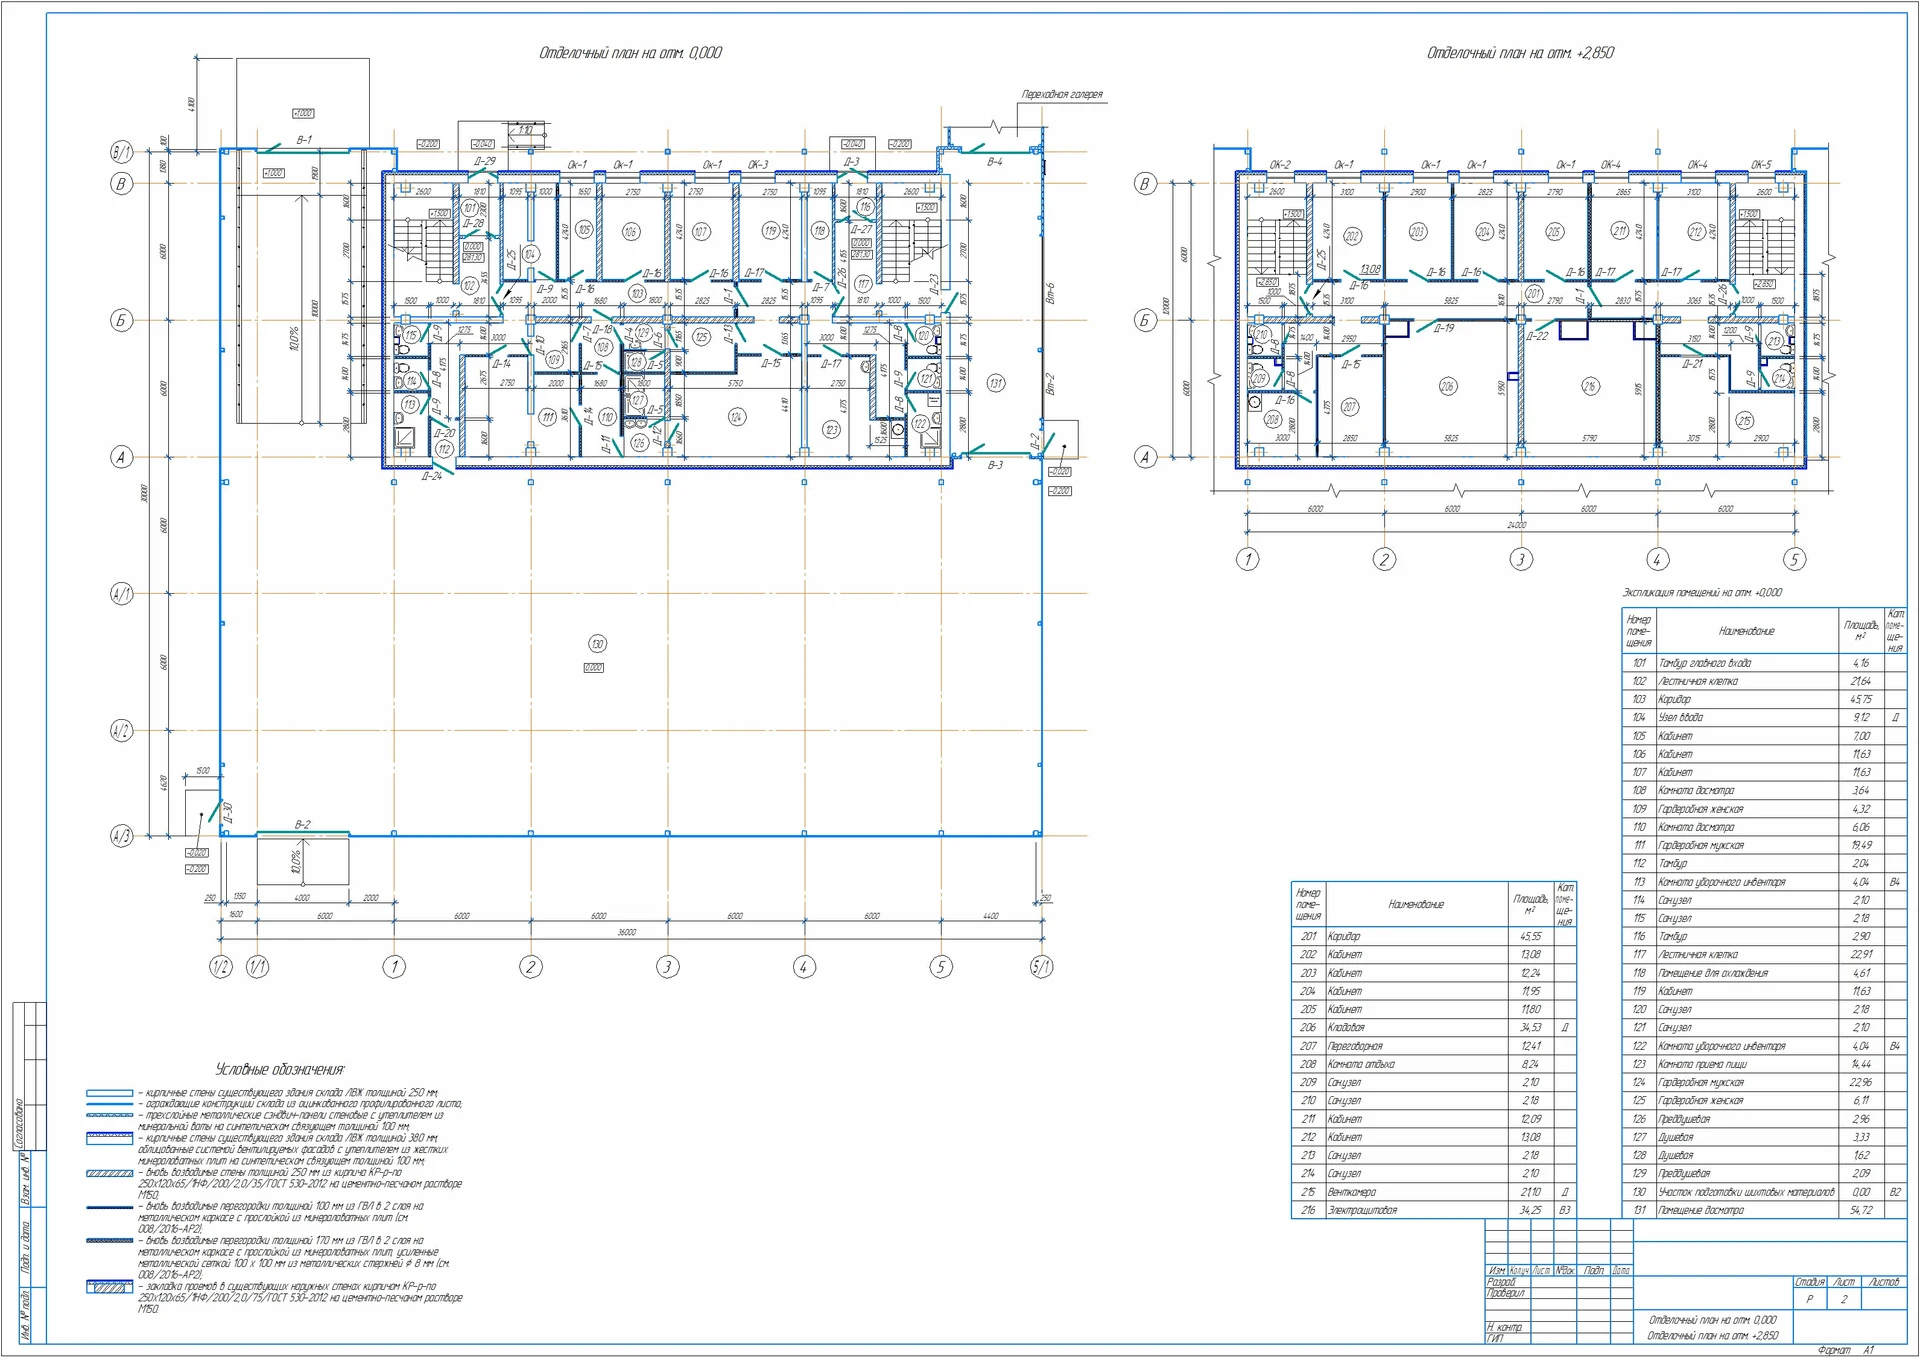Click the area value '34,53'
This screenshot has height=1357, width=1920.
pyautogui.click(x=1530, y=1028)
